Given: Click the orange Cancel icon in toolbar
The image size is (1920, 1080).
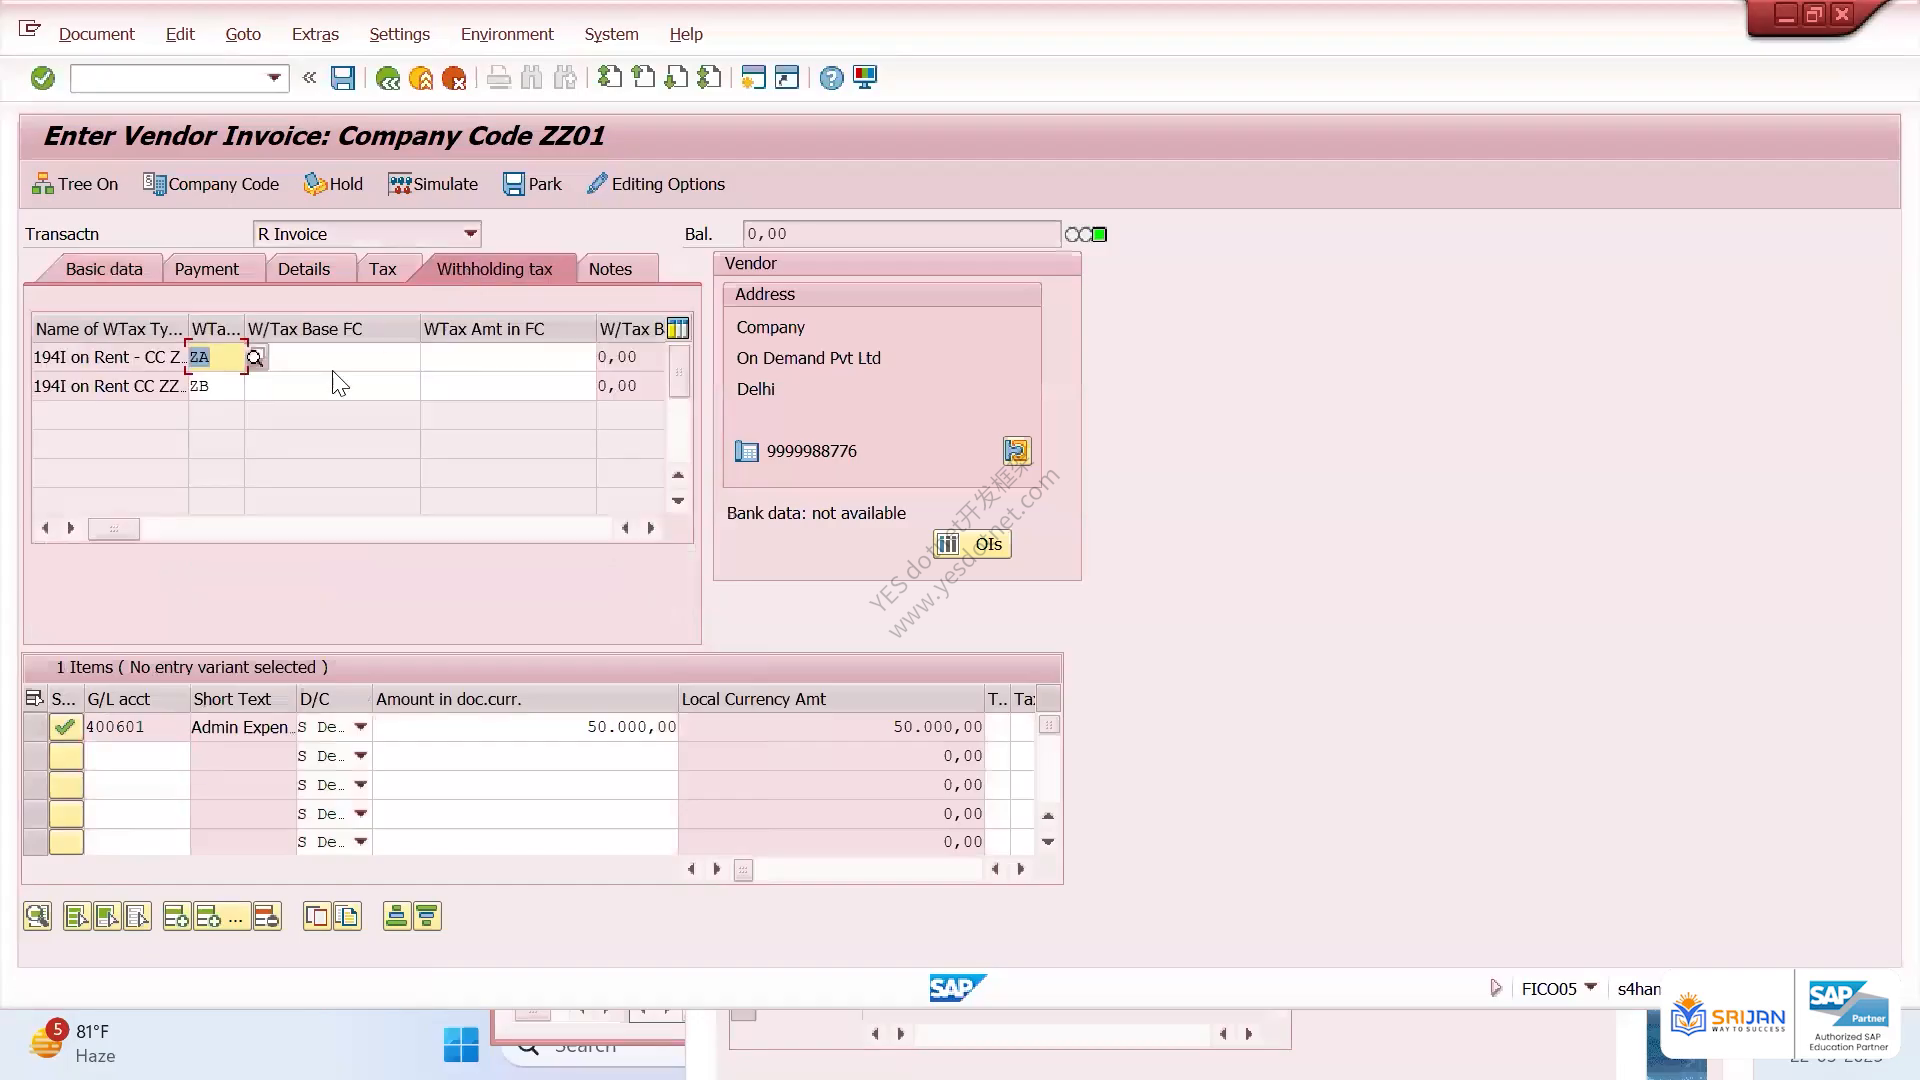Looking at the screenshot, I should coord(454,78).
